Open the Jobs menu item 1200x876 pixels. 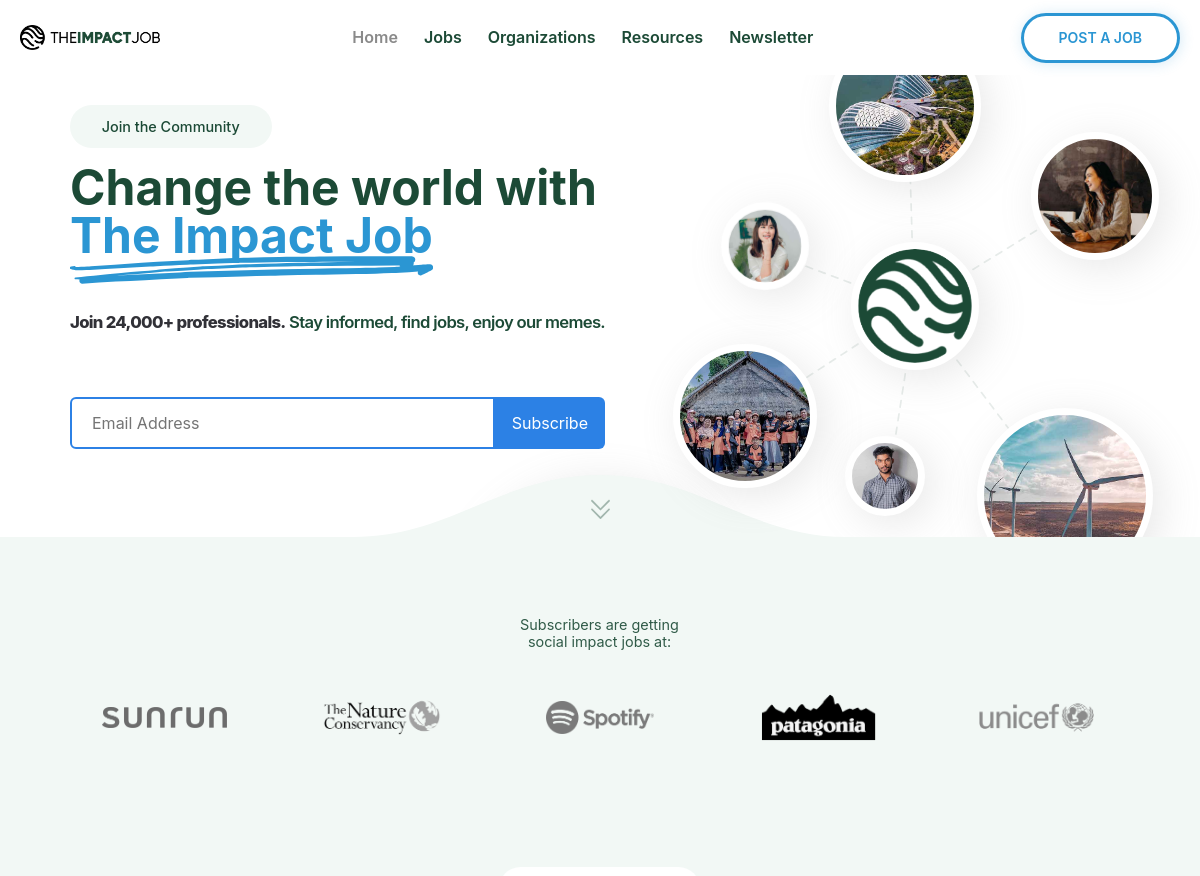443,37
